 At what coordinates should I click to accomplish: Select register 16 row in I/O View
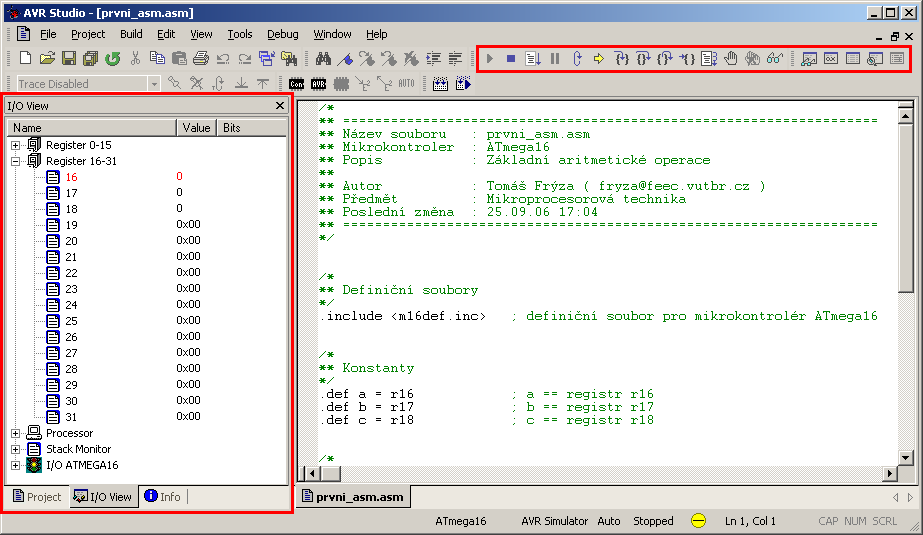point(147,177)
